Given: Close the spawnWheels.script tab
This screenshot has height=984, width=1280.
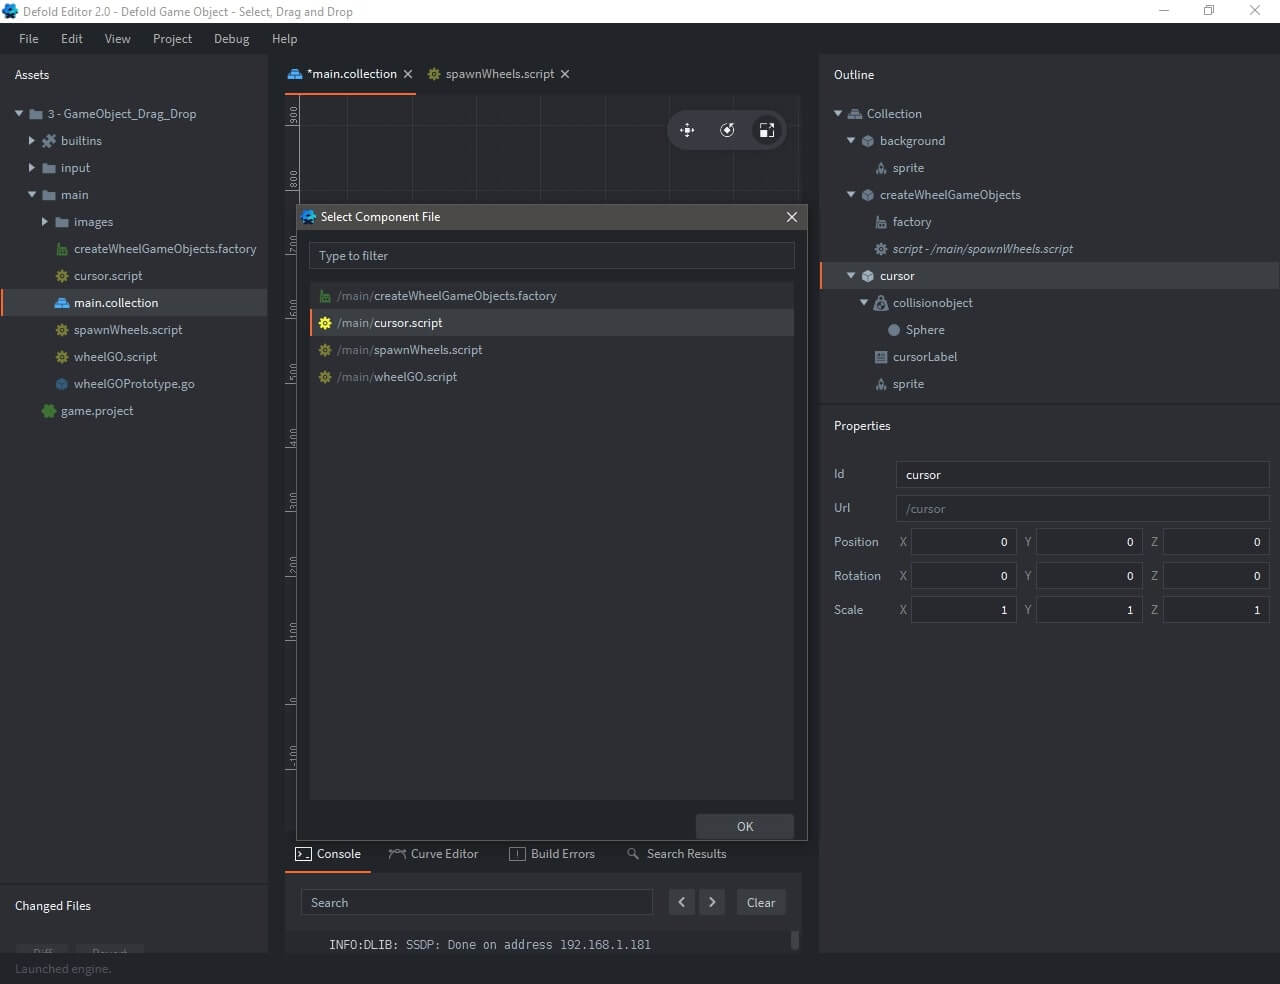Looking at the screenshot, I should 565,74.
